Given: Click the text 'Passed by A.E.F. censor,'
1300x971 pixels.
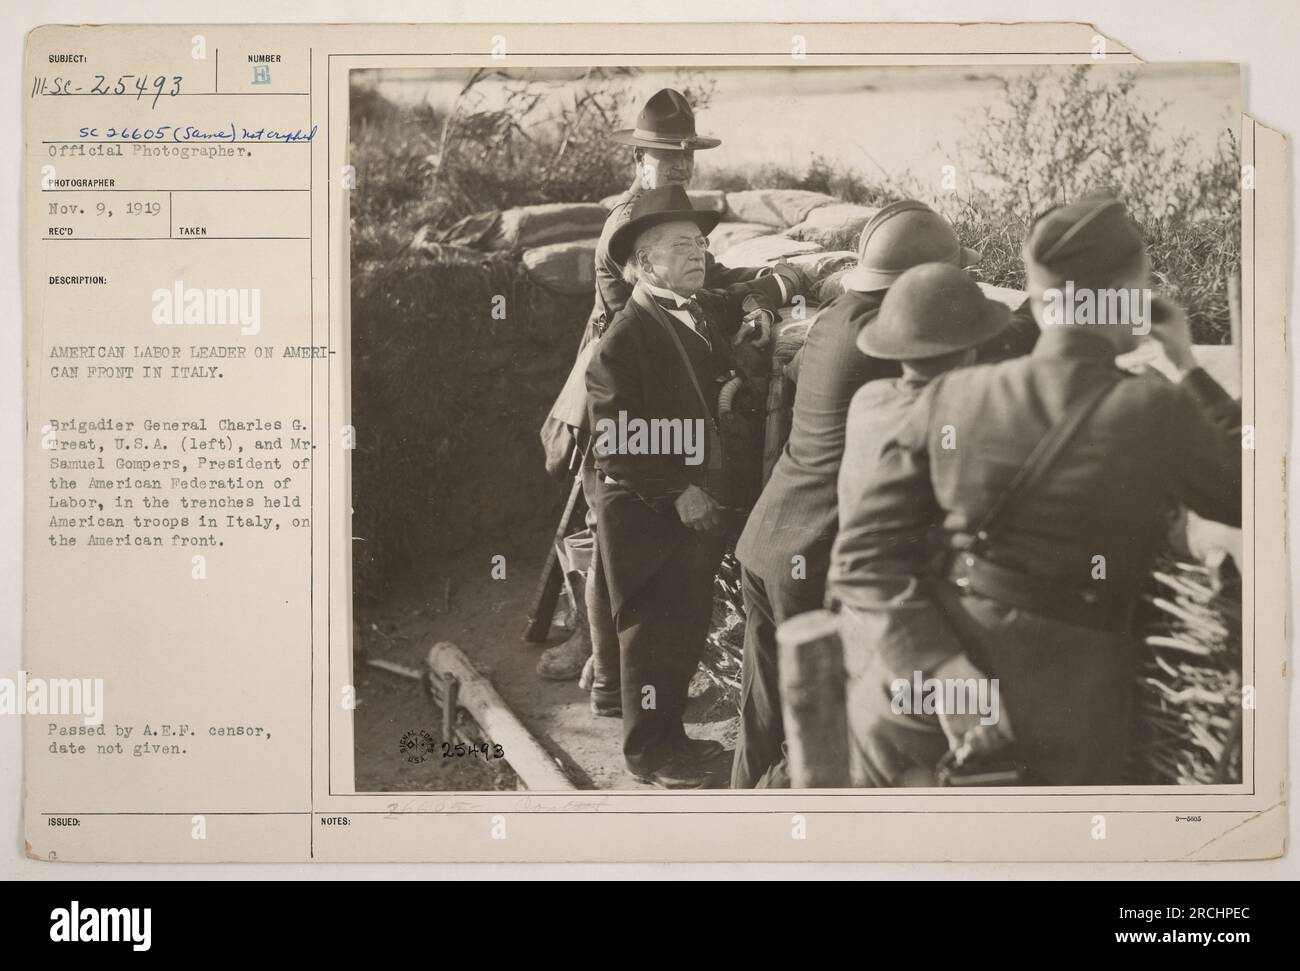Looking at the screenshot, I should point(158,730).
